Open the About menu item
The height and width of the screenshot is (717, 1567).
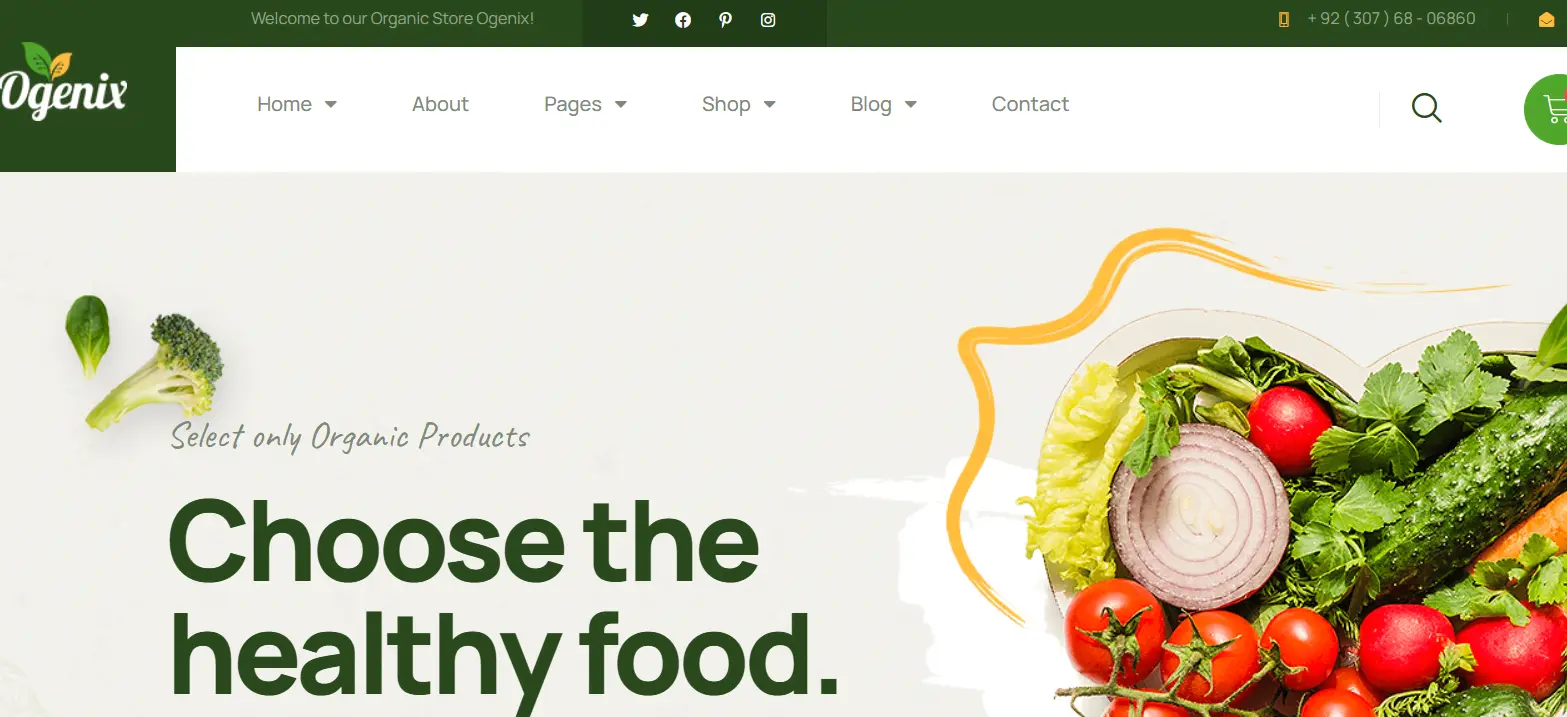pos(440,104)
